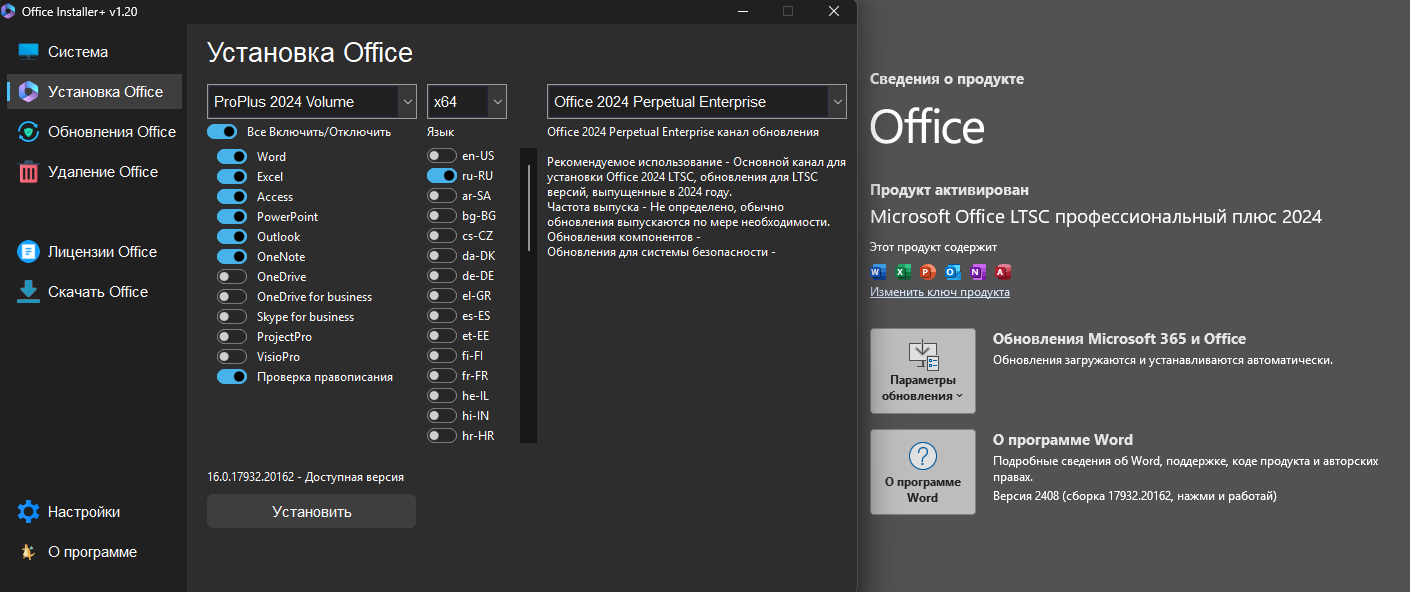This screenshot has height=592, width=1410.
Task: Click the Access icon in product info
Action: coord(1003,271)
